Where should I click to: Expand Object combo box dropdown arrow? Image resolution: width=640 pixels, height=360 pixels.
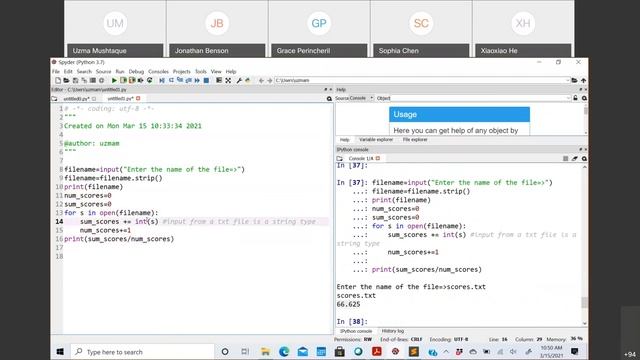tap(568, 98)
